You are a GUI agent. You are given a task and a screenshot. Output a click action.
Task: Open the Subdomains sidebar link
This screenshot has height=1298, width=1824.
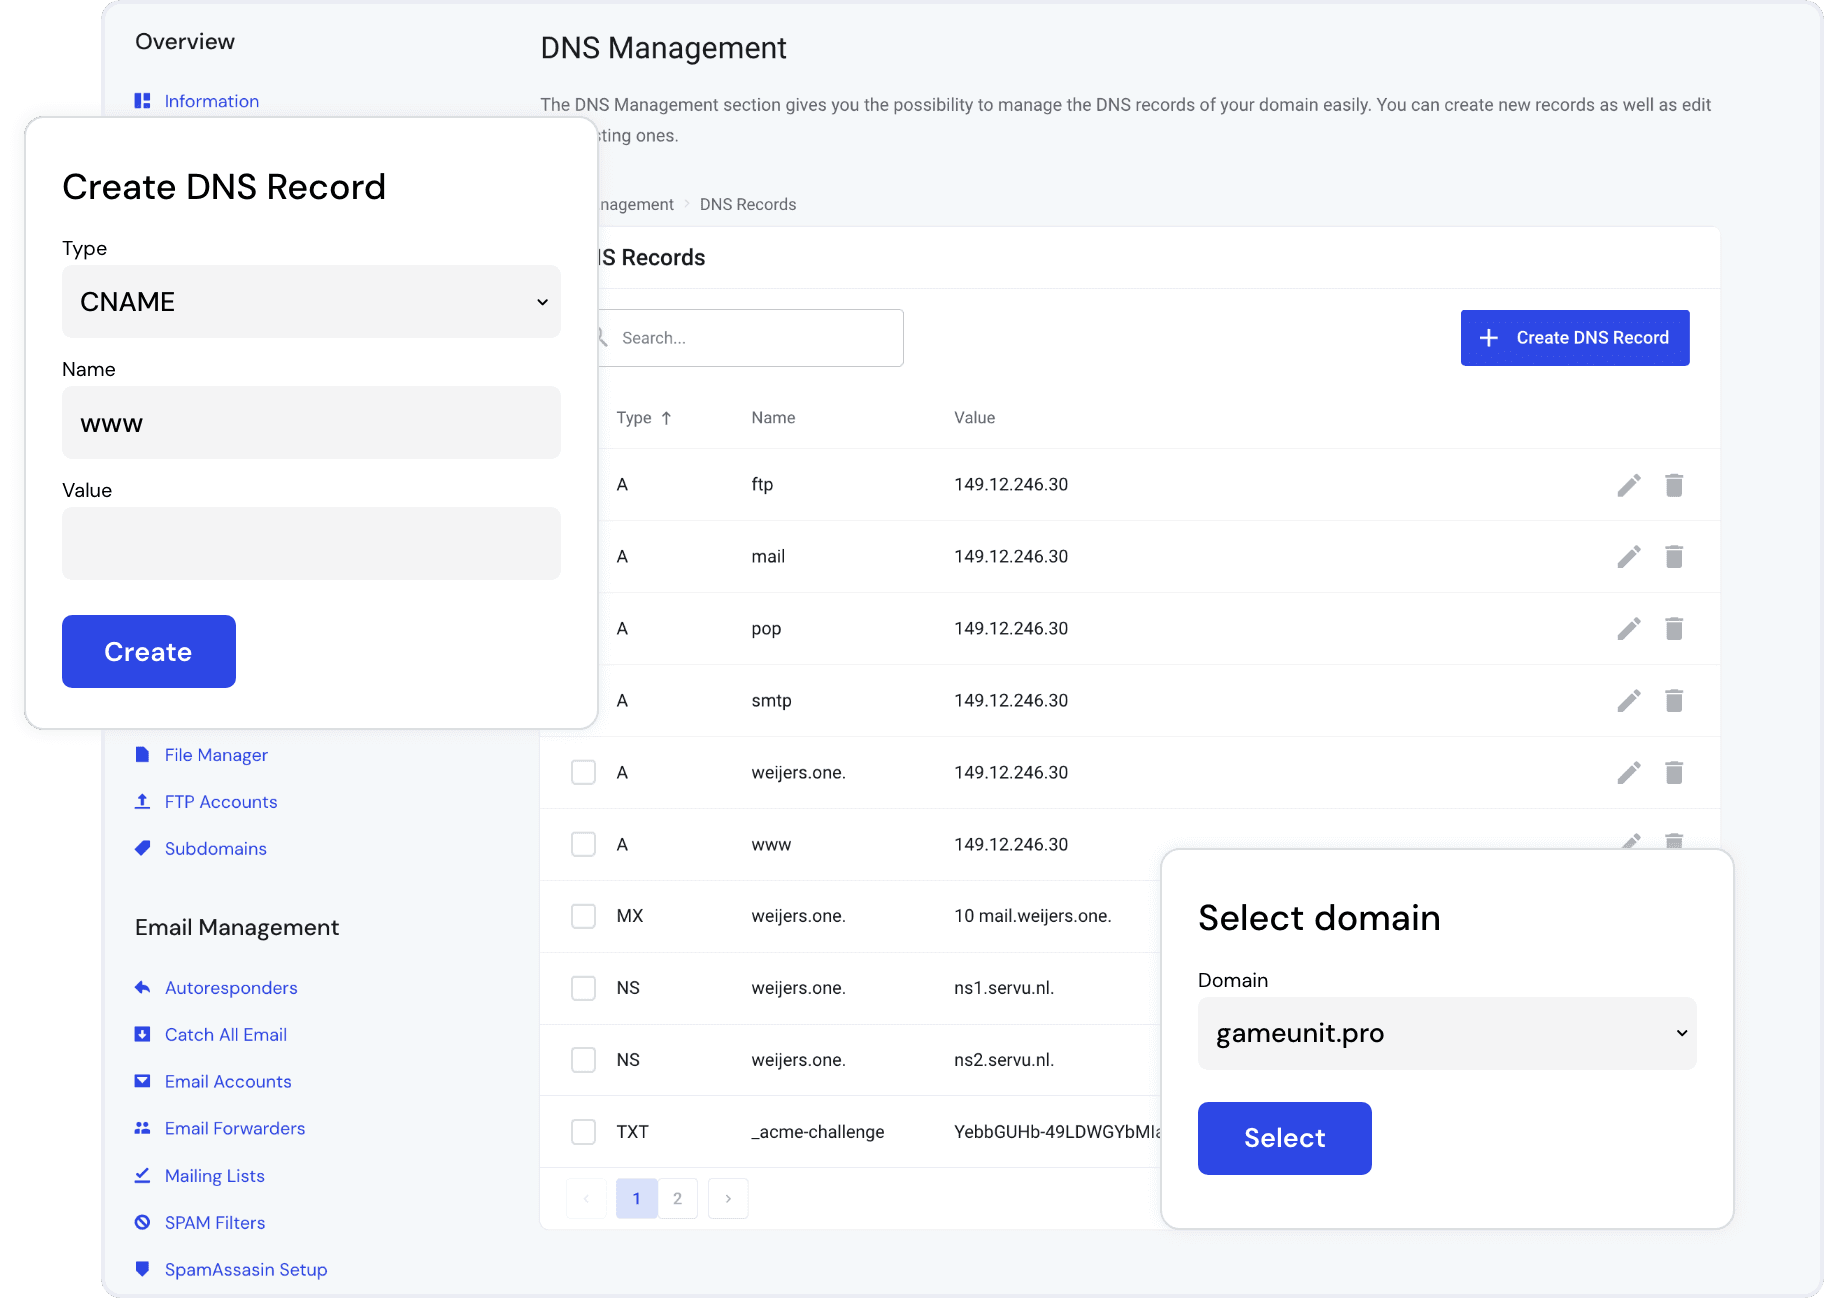(x=215, y=848)
